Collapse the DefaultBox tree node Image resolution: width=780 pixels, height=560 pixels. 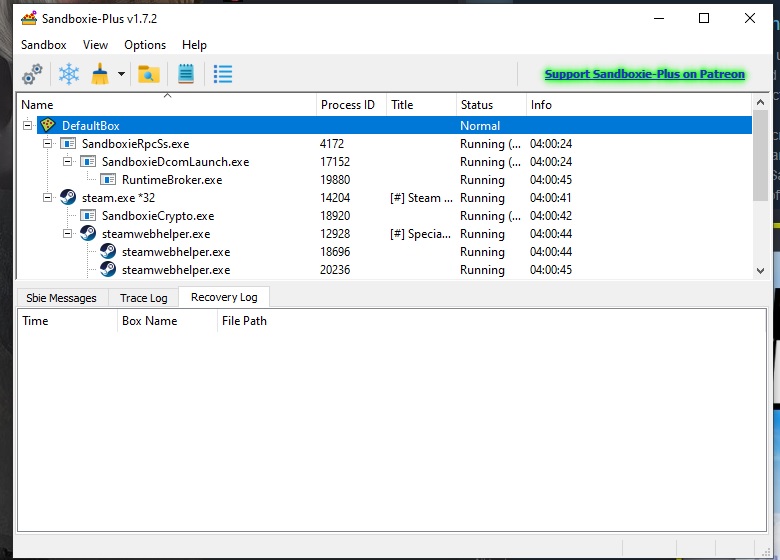coord(28,125)
